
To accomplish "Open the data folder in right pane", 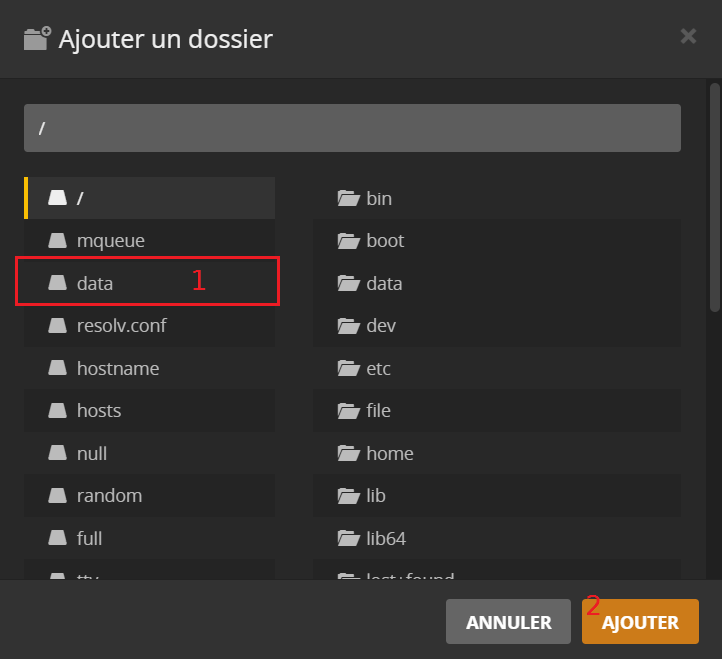I will click(x=384, y=284).
